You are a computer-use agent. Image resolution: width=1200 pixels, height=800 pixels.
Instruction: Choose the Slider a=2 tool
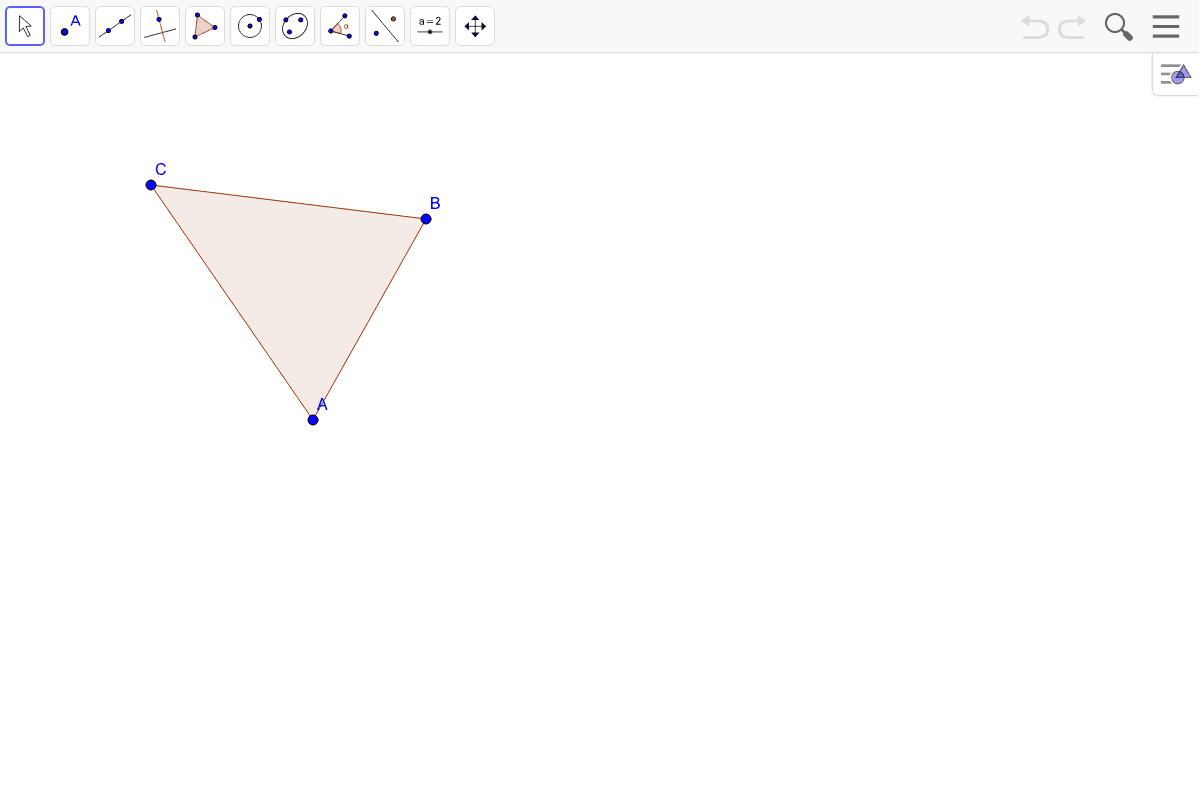(430, 26)
